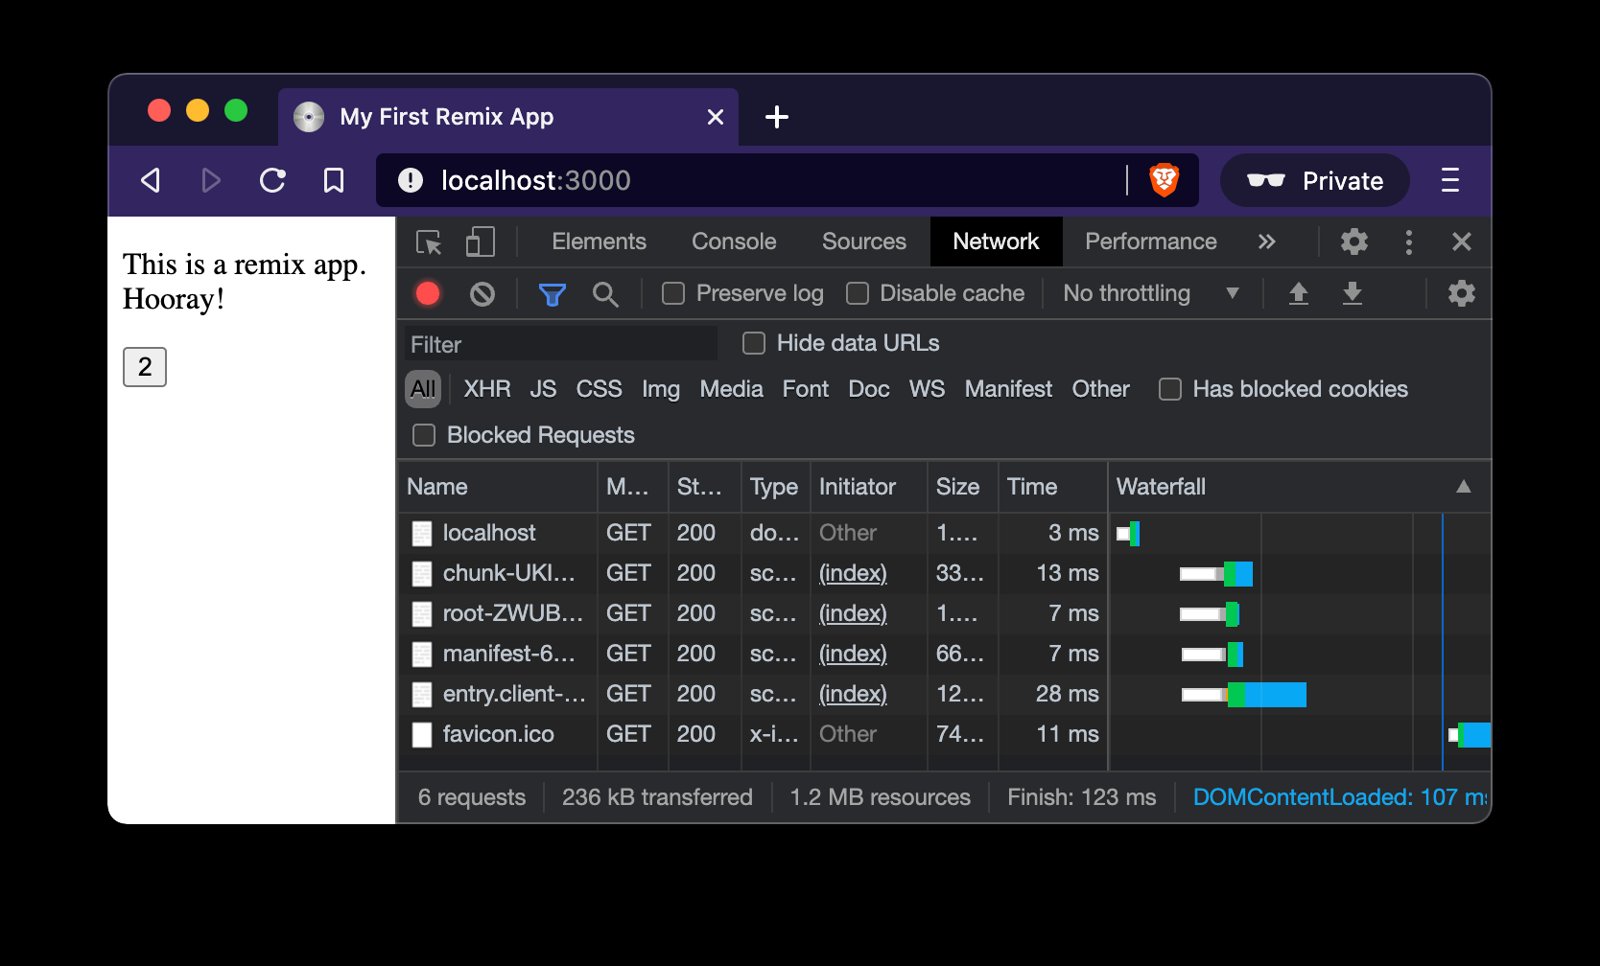Filter requests by Font

point(806,389)
